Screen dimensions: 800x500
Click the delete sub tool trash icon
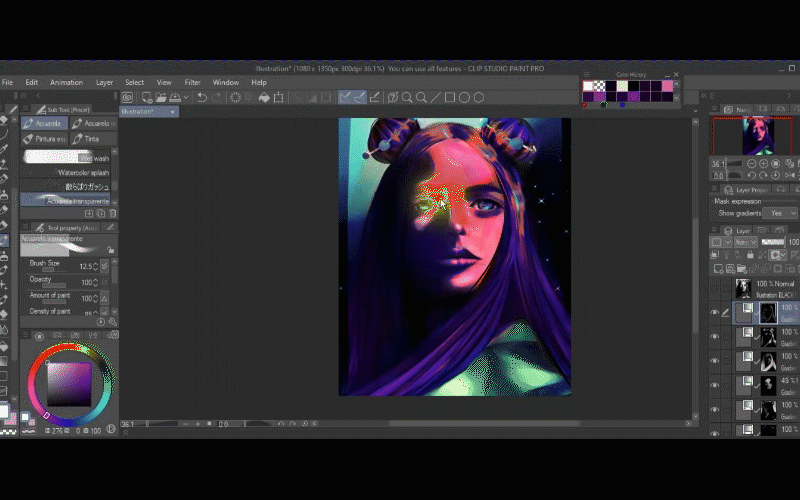[112, 212]
